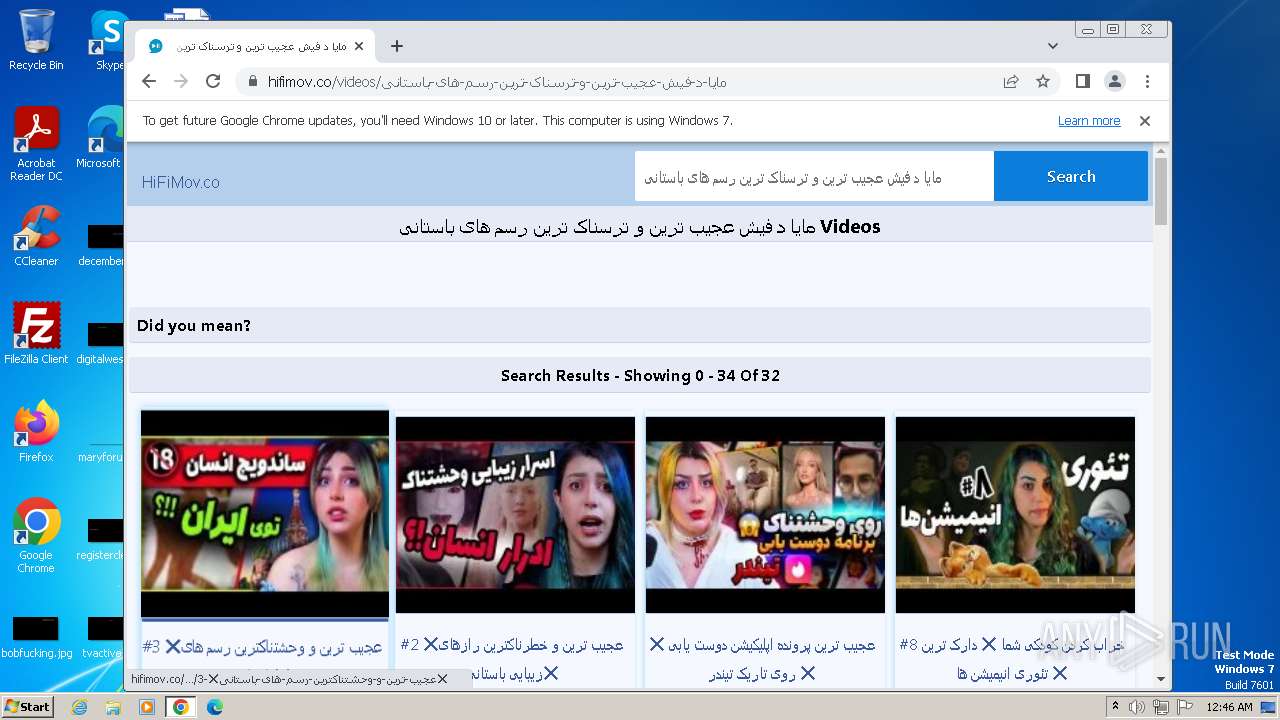1280x720 pixels.
Task: Click the scrollbar down arrow
Action: point(1161,678)
